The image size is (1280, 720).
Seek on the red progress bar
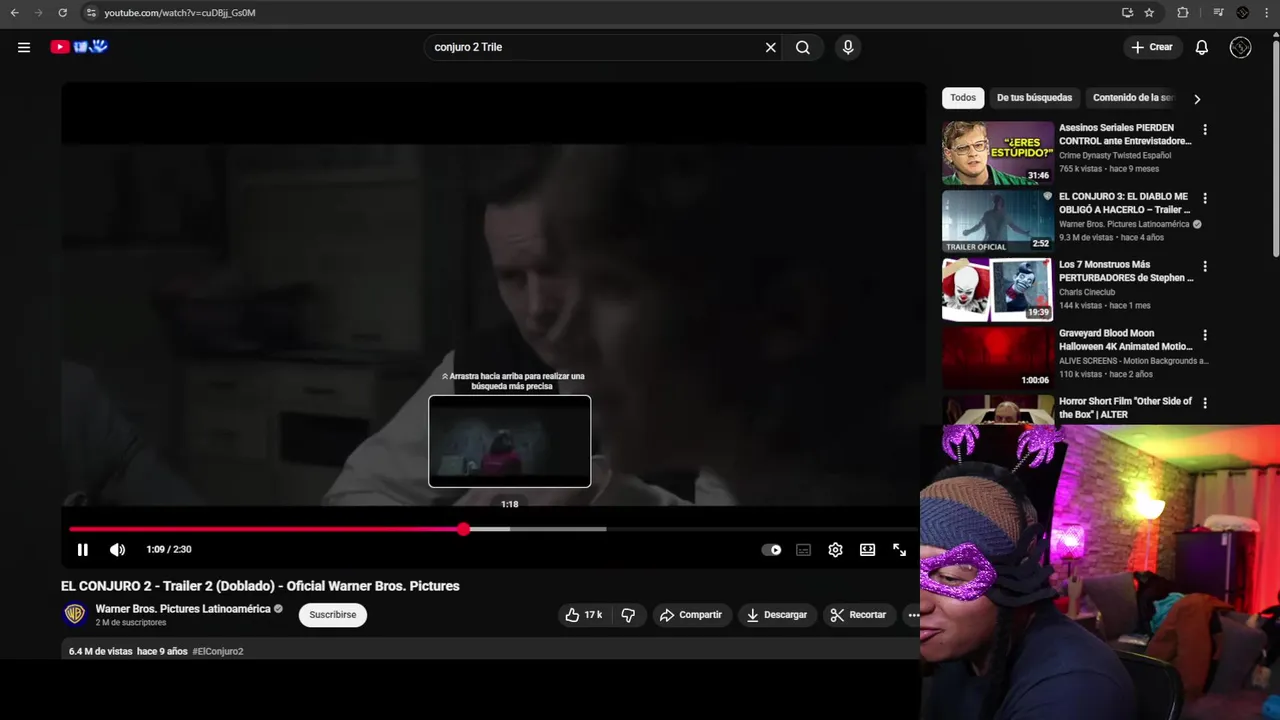pos(266,529)
